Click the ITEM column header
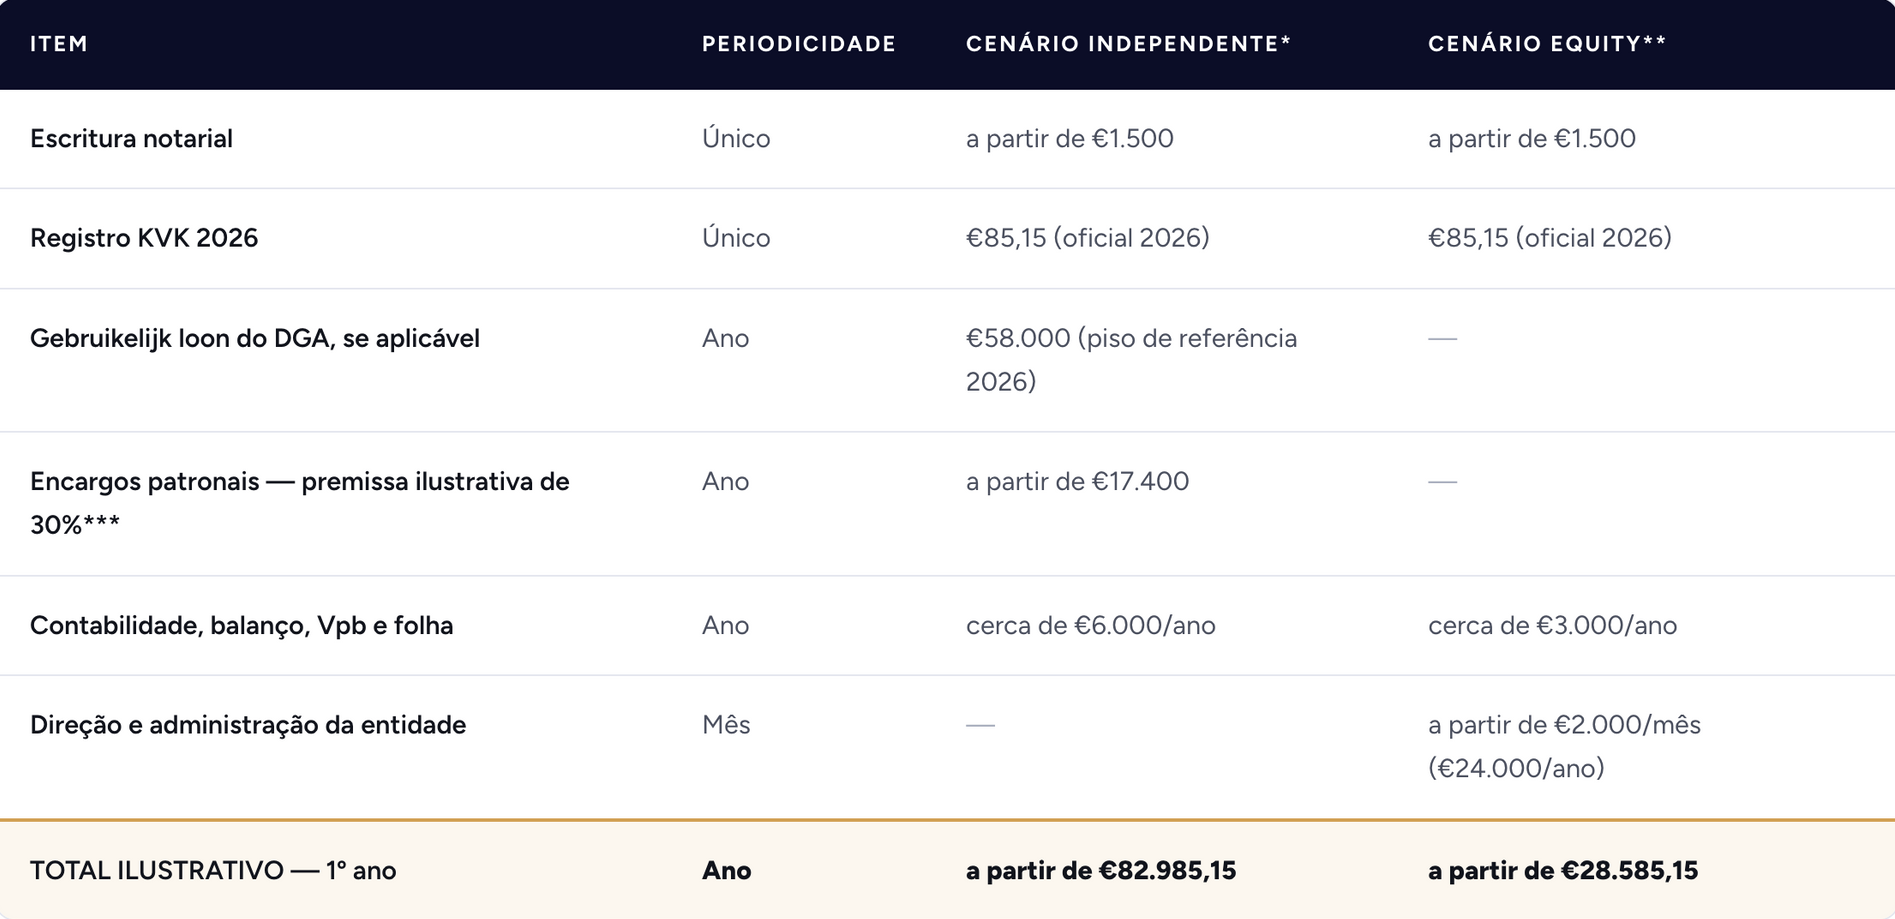Viewport: 1895px width, 919px height. [x=59, y=44]
